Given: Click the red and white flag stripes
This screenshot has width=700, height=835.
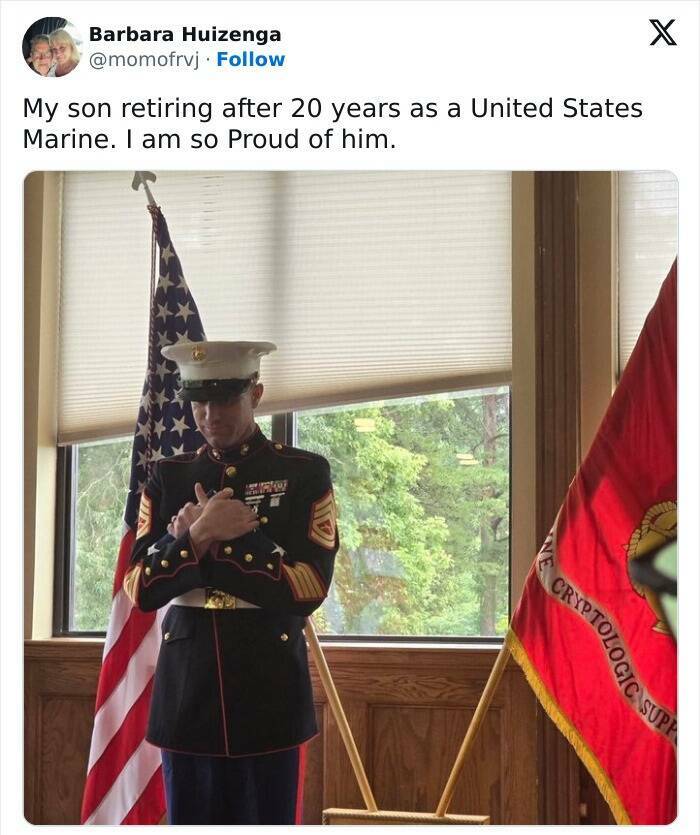Looking at the screenshot, I should pos(125,692).
